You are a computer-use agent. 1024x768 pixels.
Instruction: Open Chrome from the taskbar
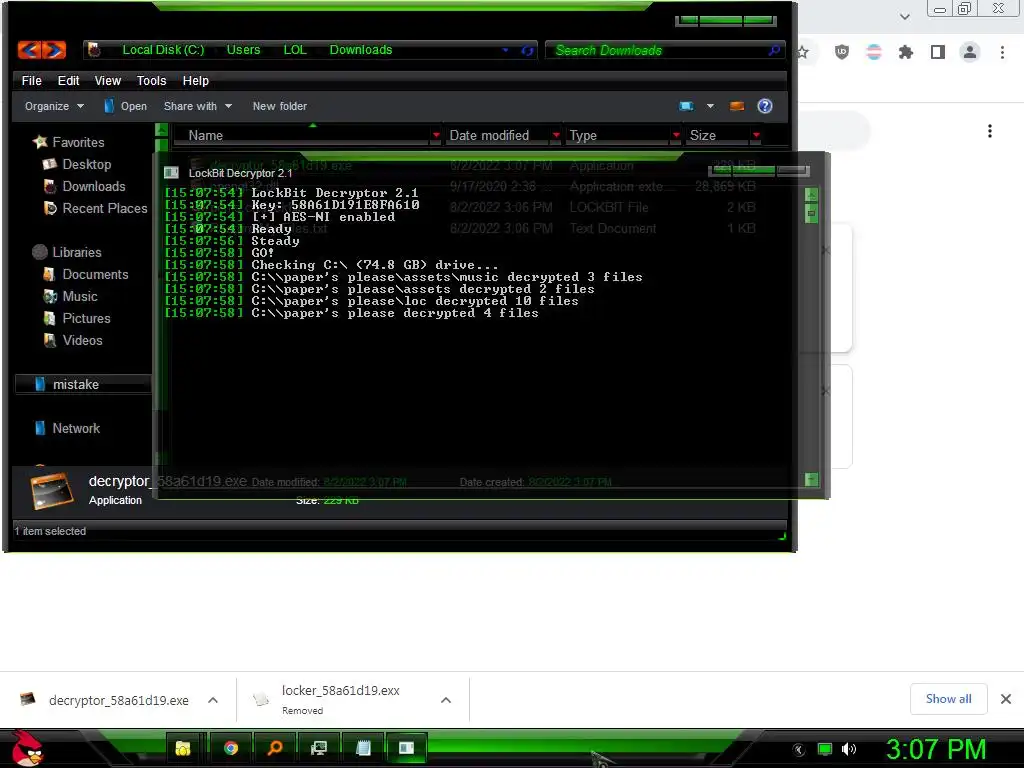tap(231, 748)
